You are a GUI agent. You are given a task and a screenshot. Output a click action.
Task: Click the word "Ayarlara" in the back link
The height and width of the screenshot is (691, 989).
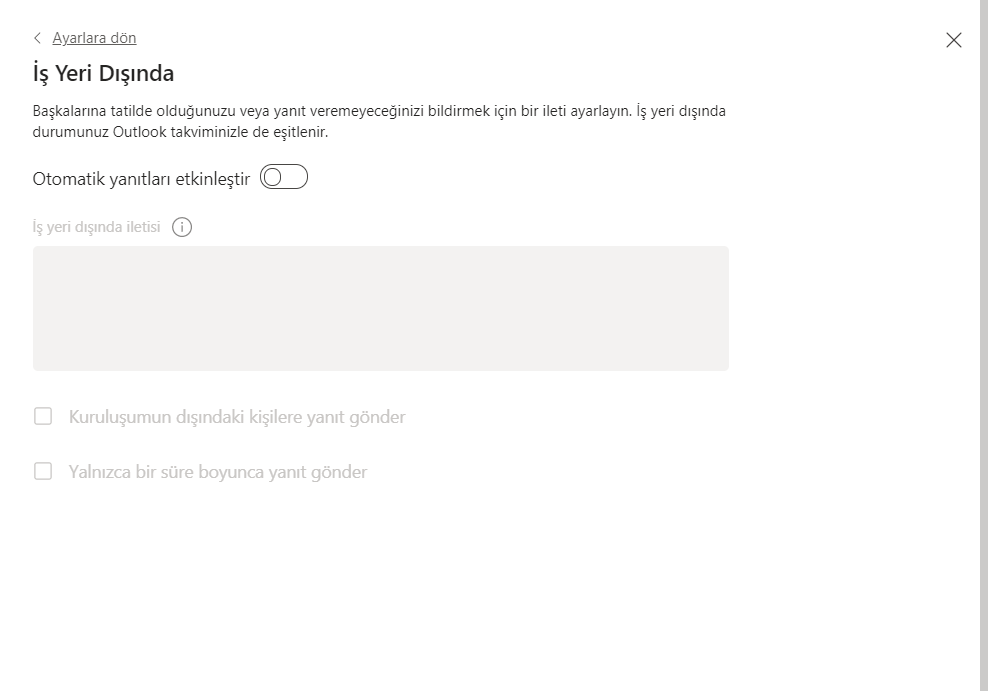pos(78,38)
